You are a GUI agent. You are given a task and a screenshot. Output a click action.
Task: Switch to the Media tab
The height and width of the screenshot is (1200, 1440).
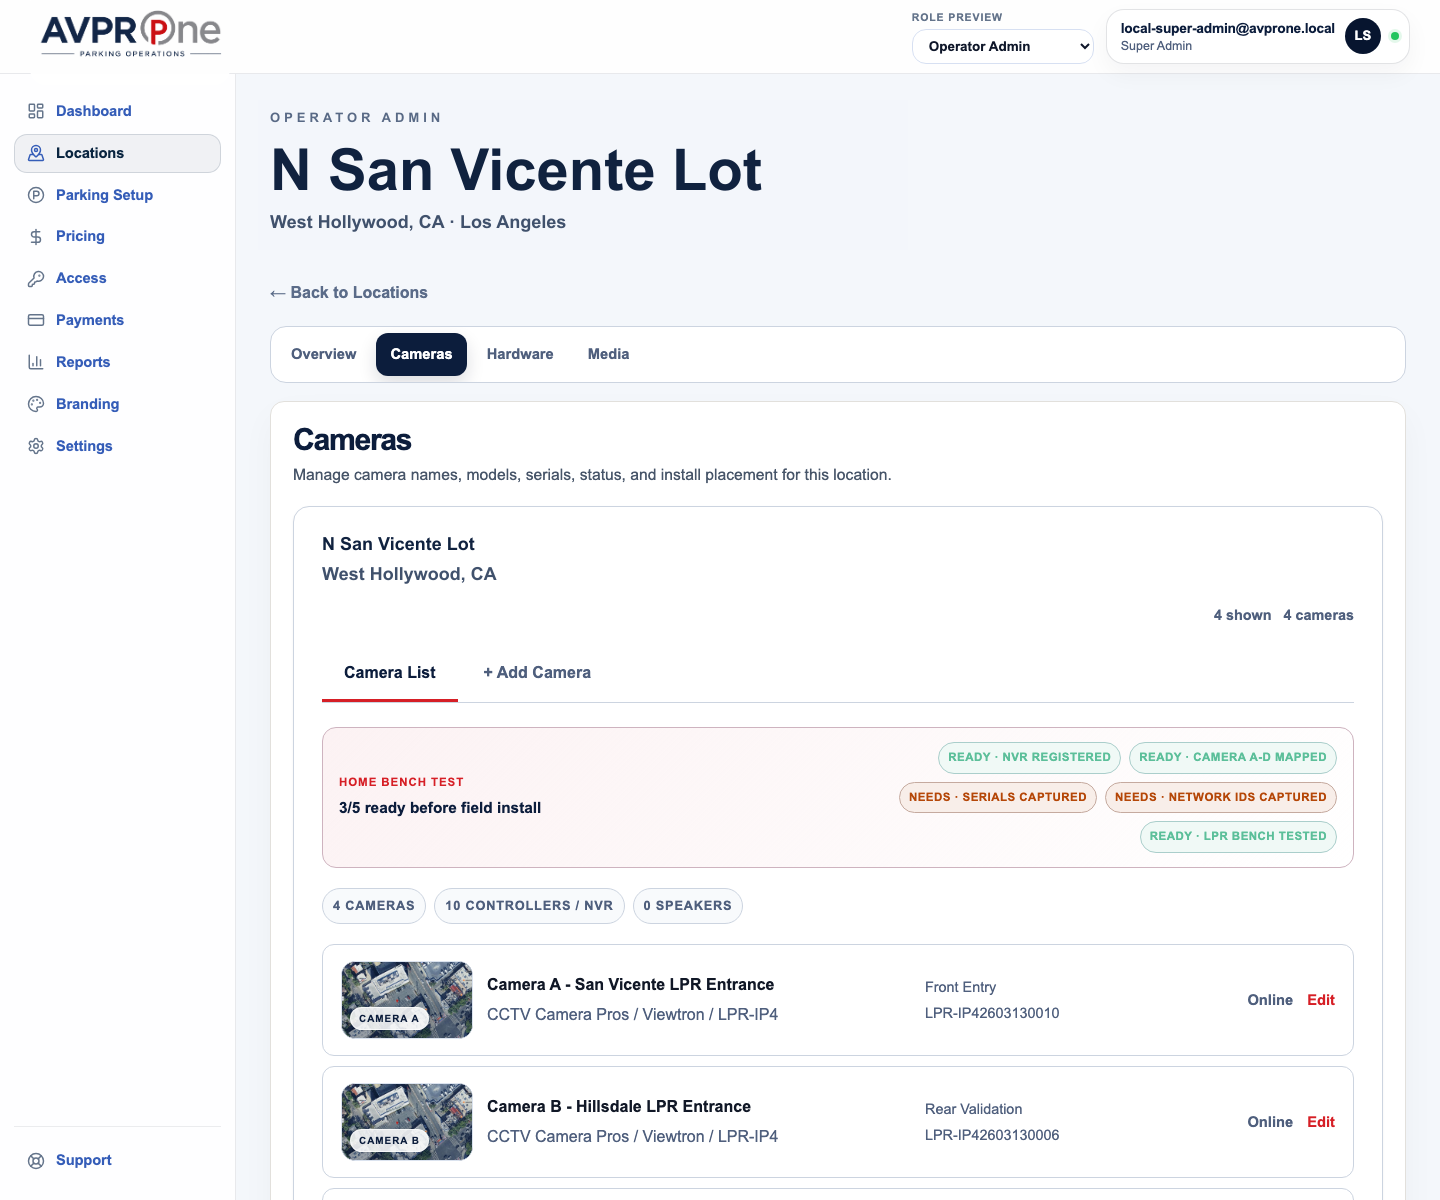click(x=608, y=354)
